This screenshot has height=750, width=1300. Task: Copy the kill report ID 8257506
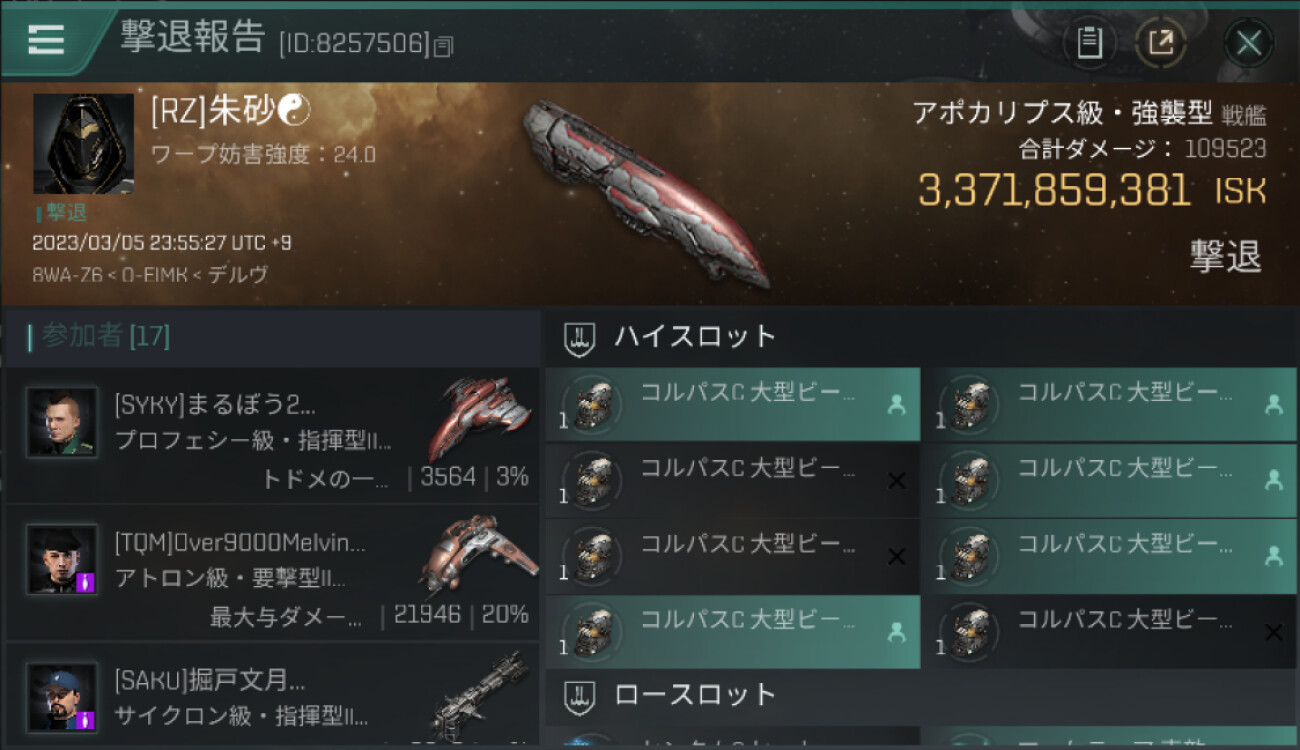[444, 46]
